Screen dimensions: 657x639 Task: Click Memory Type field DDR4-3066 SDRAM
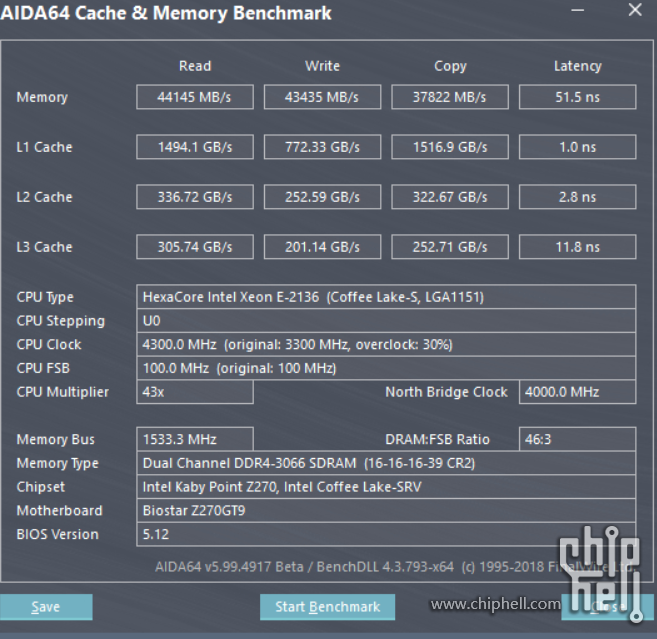tap(386, 463)
